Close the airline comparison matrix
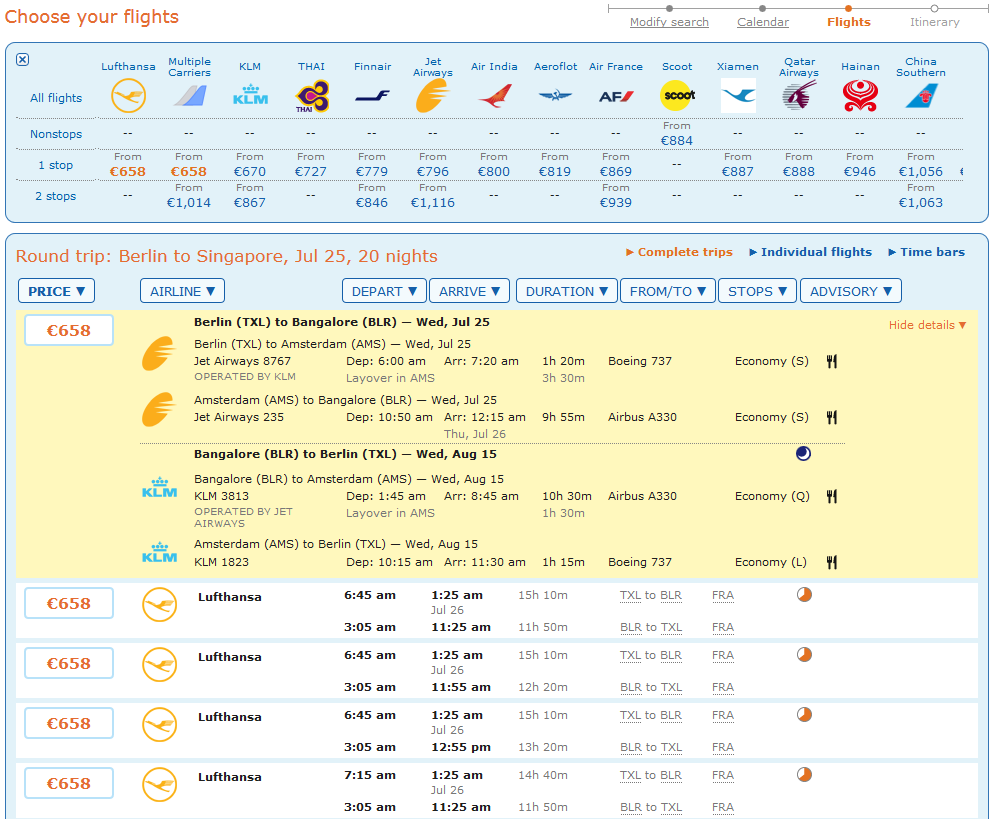The image size is (993, 819). point(22,59)
